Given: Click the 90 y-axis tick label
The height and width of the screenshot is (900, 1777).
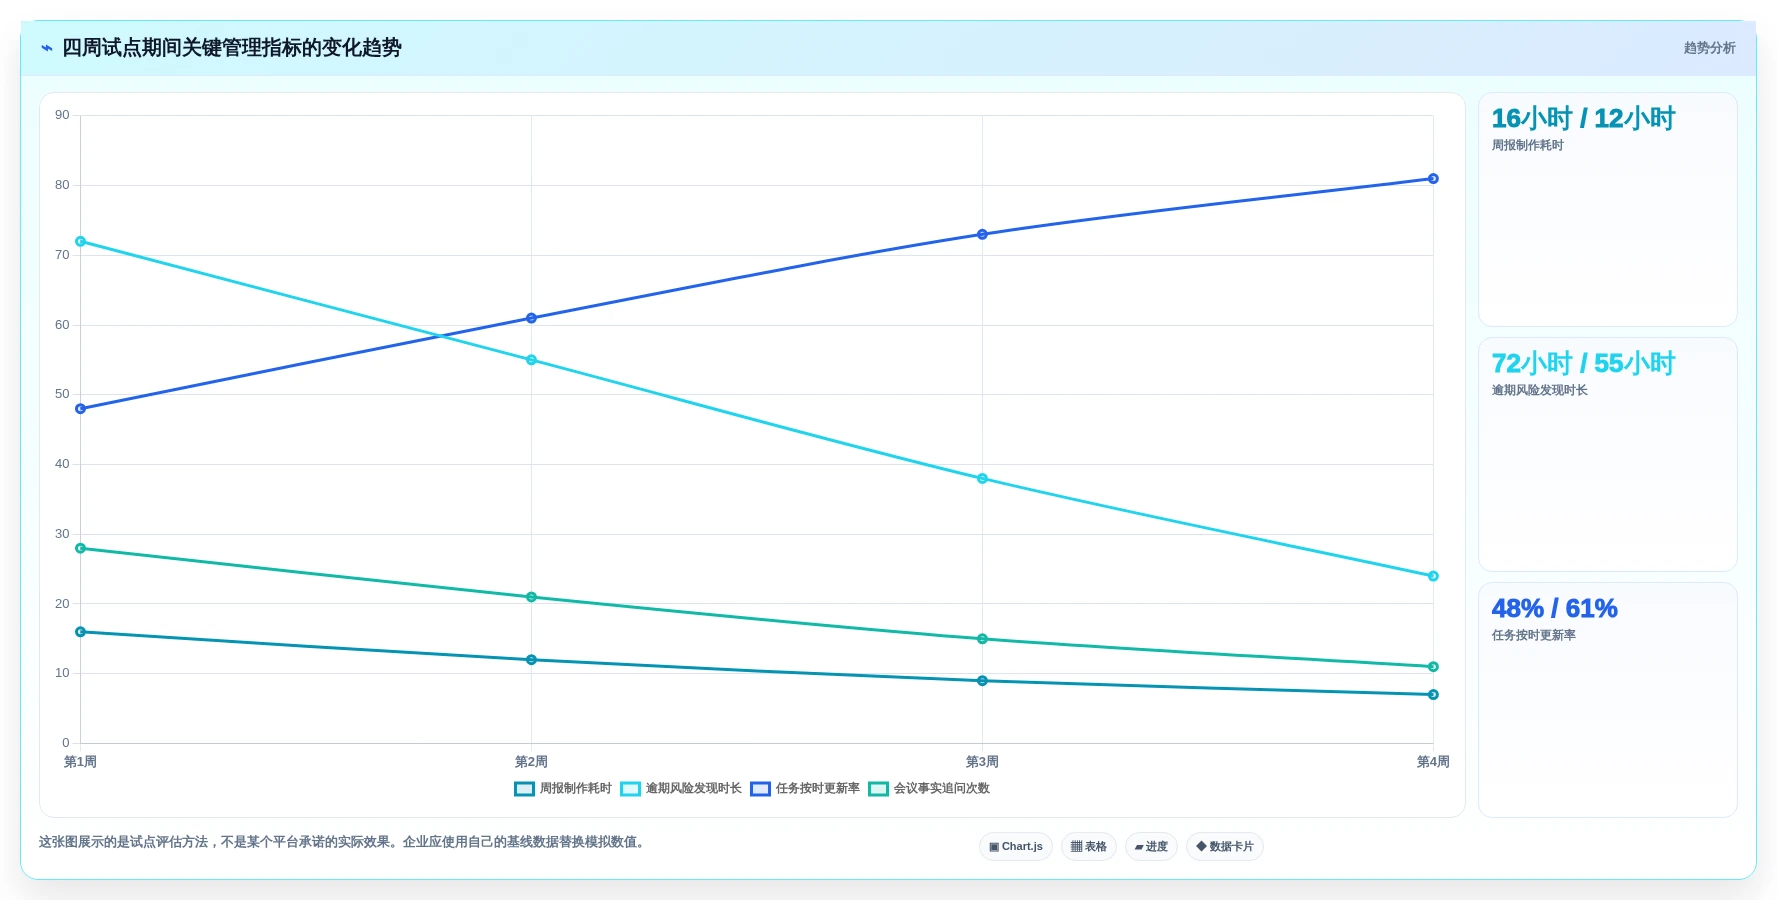Looking at the screenshot, I should pos(63,115).
